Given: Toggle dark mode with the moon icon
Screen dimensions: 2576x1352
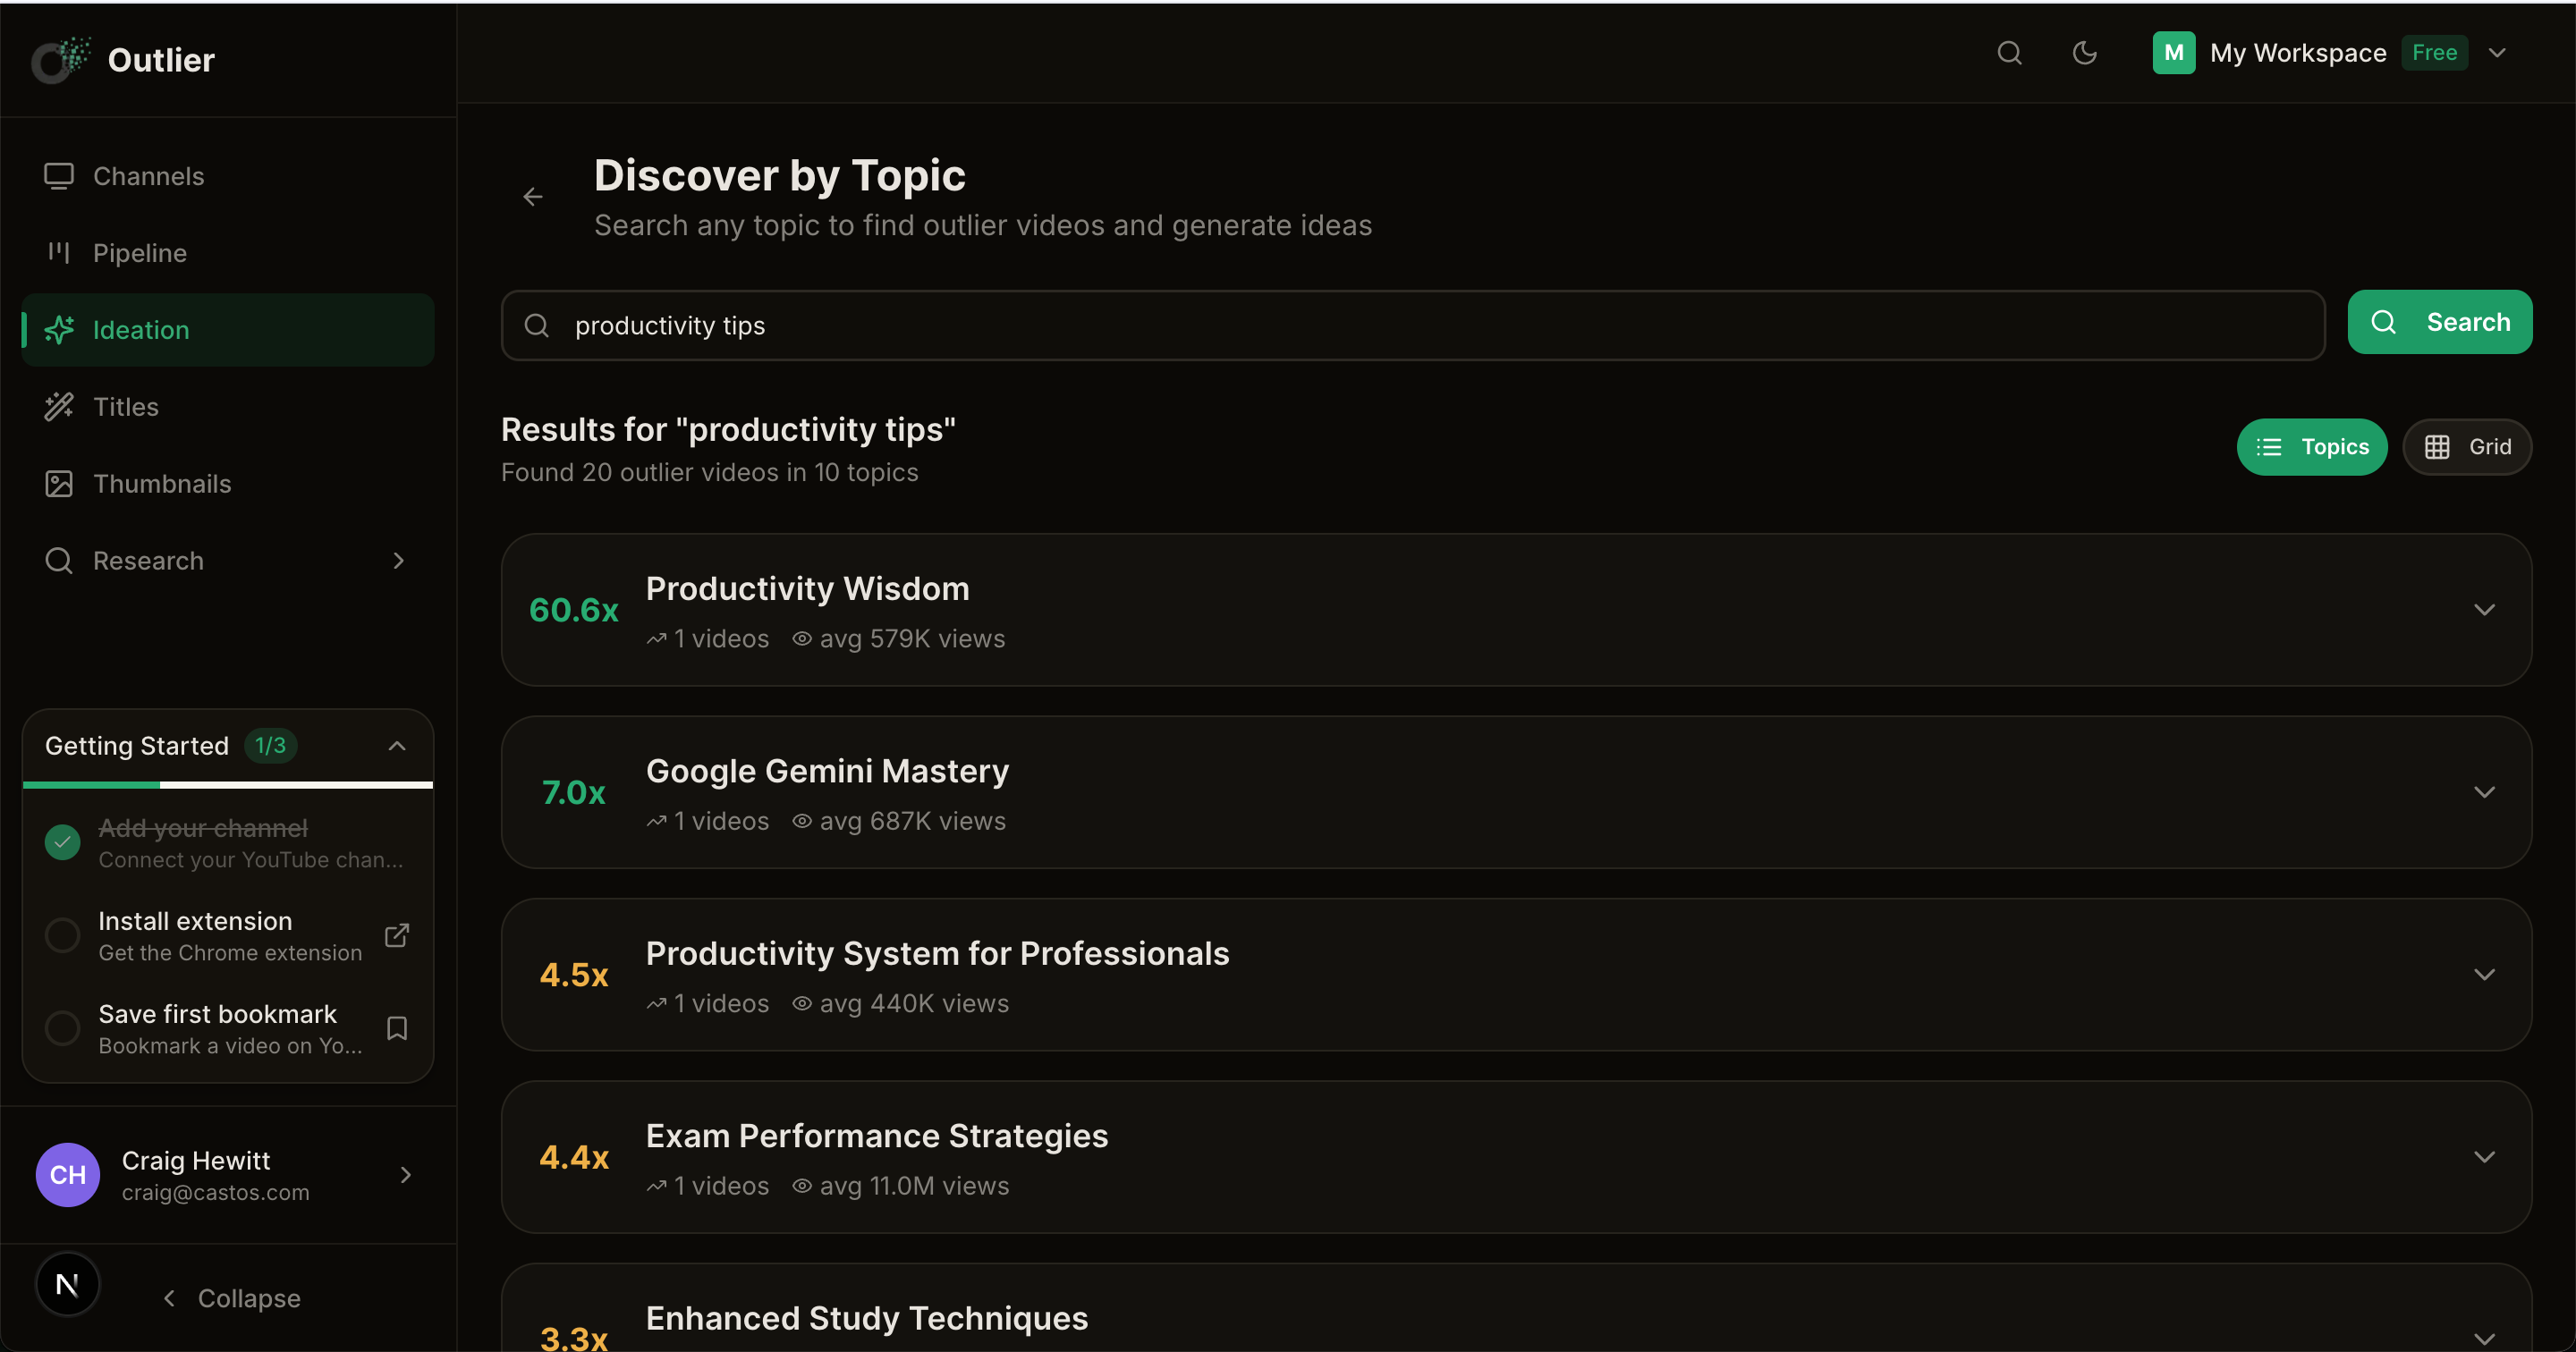Looking at the screenshot, I should coord(2084,53).
